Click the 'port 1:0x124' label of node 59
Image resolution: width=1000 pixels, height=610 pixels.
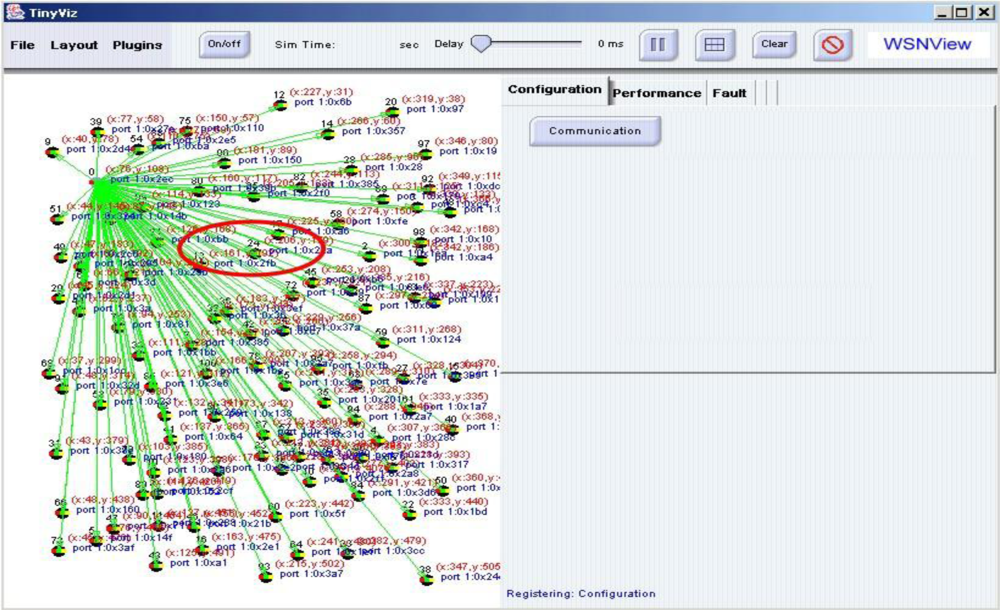pos(429,339)
